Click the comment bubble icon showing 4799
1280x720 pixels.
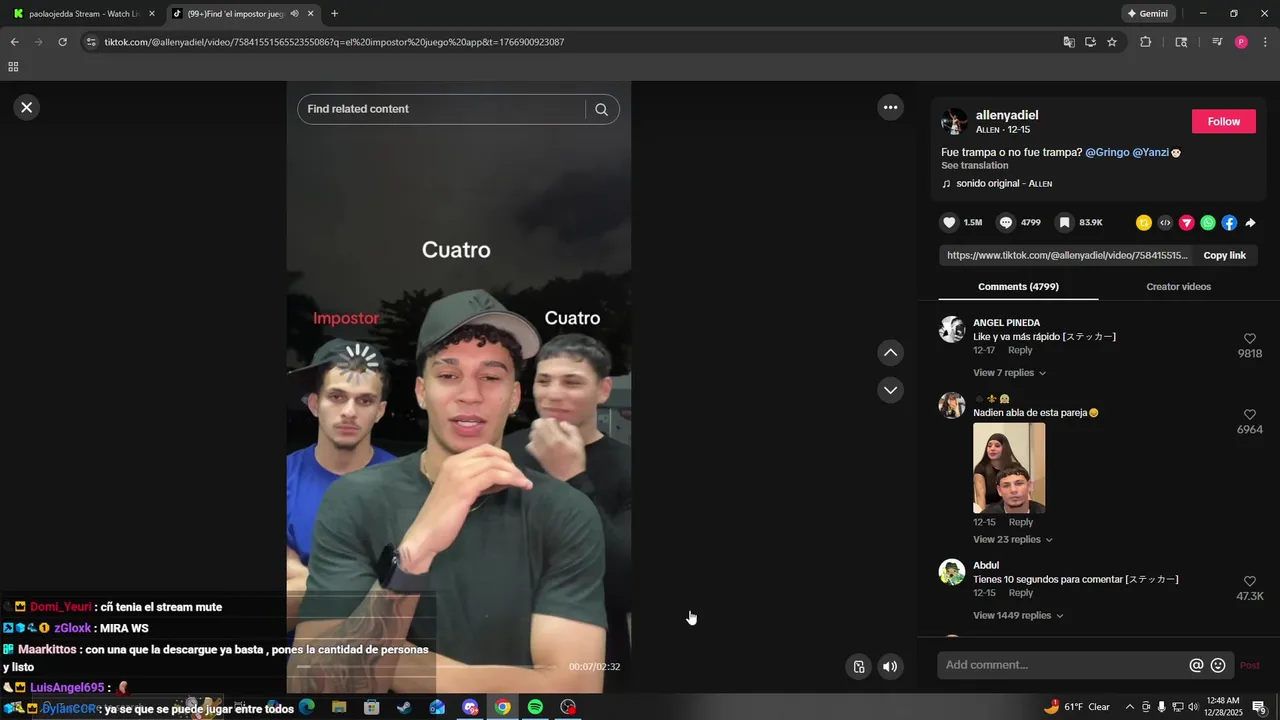(1006, 222)
